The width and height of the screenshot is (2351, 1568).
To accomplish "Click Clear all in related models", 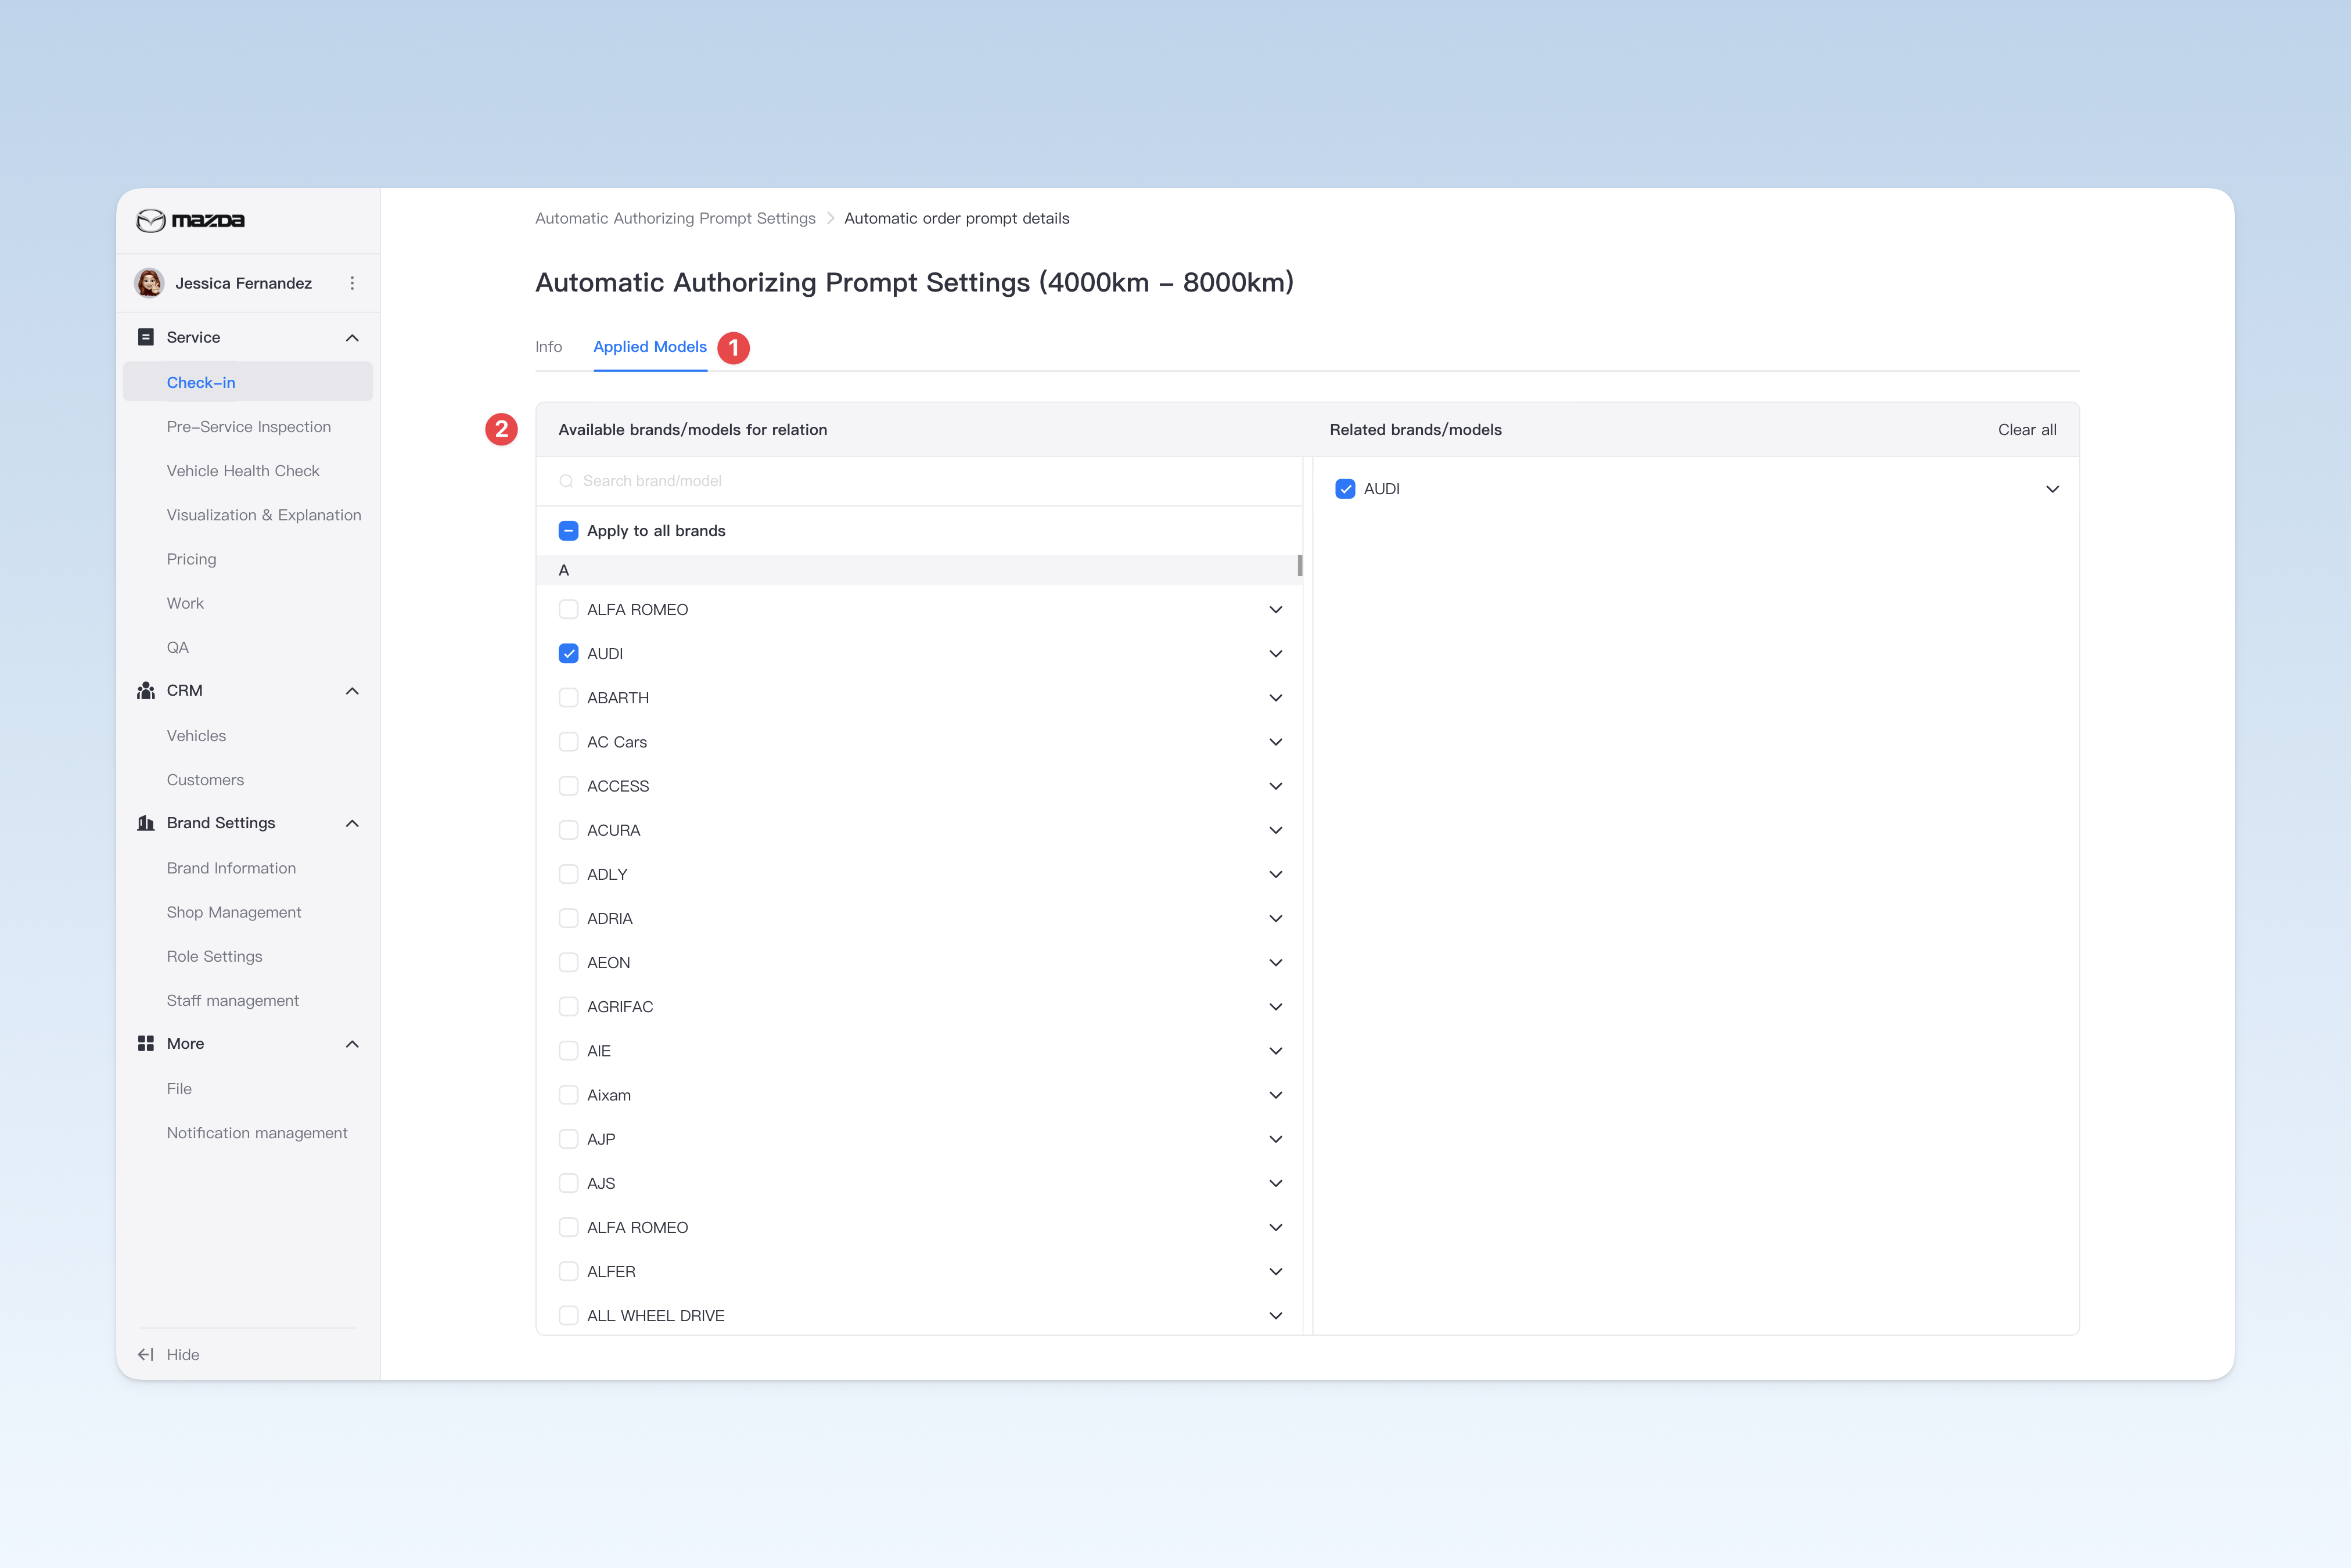I will pos(2027,430).
